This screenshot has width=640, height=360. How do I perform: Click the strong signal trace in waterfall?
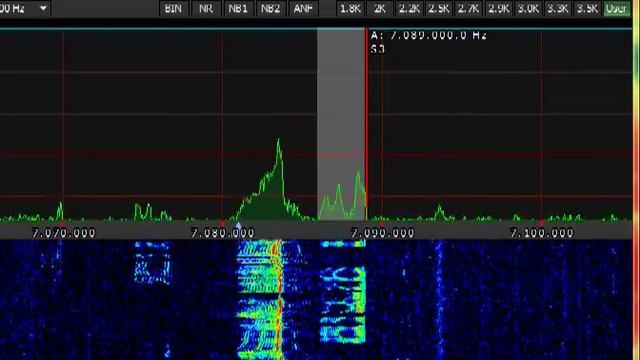pyautogui.click(x=280, y=300)
